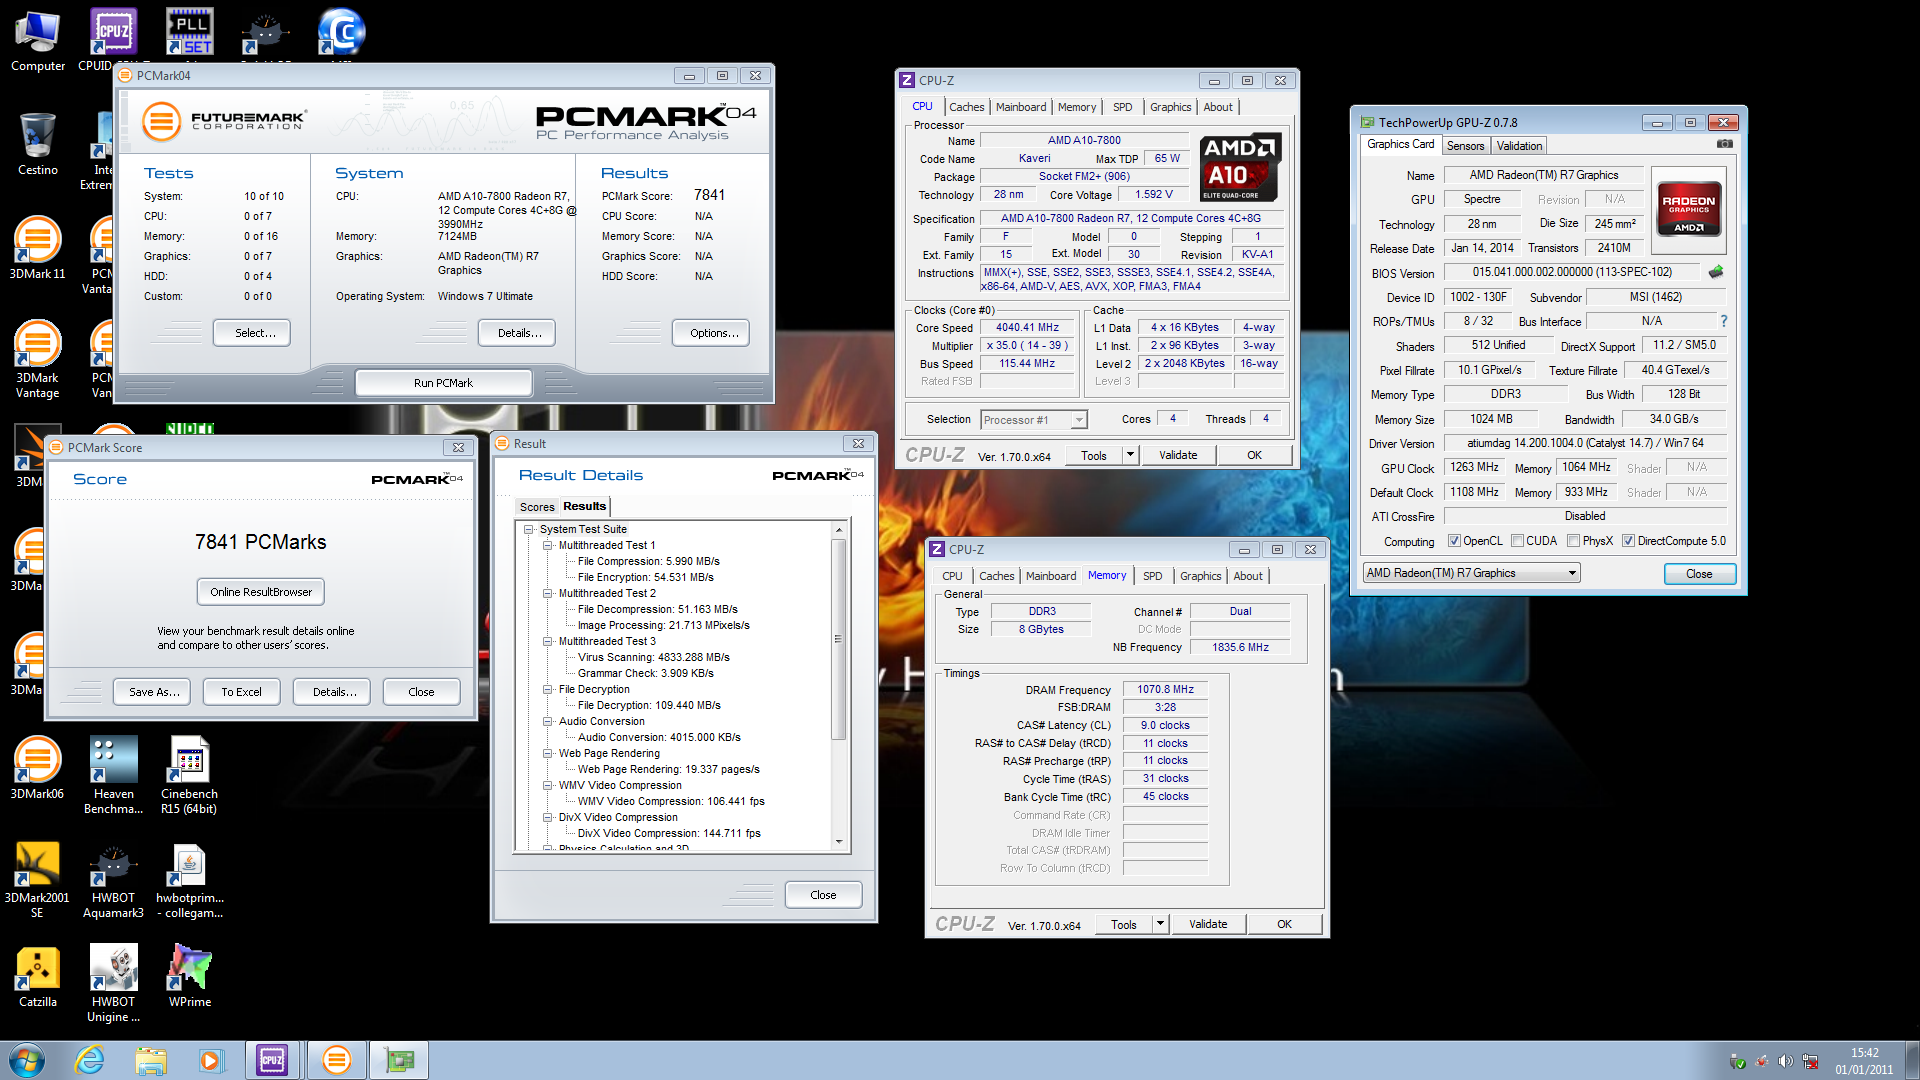Launch 3DMark06 desktop shortcut
Image resolution: width=1920 pixels, height=1080 pixels.
tap(38, 768)
